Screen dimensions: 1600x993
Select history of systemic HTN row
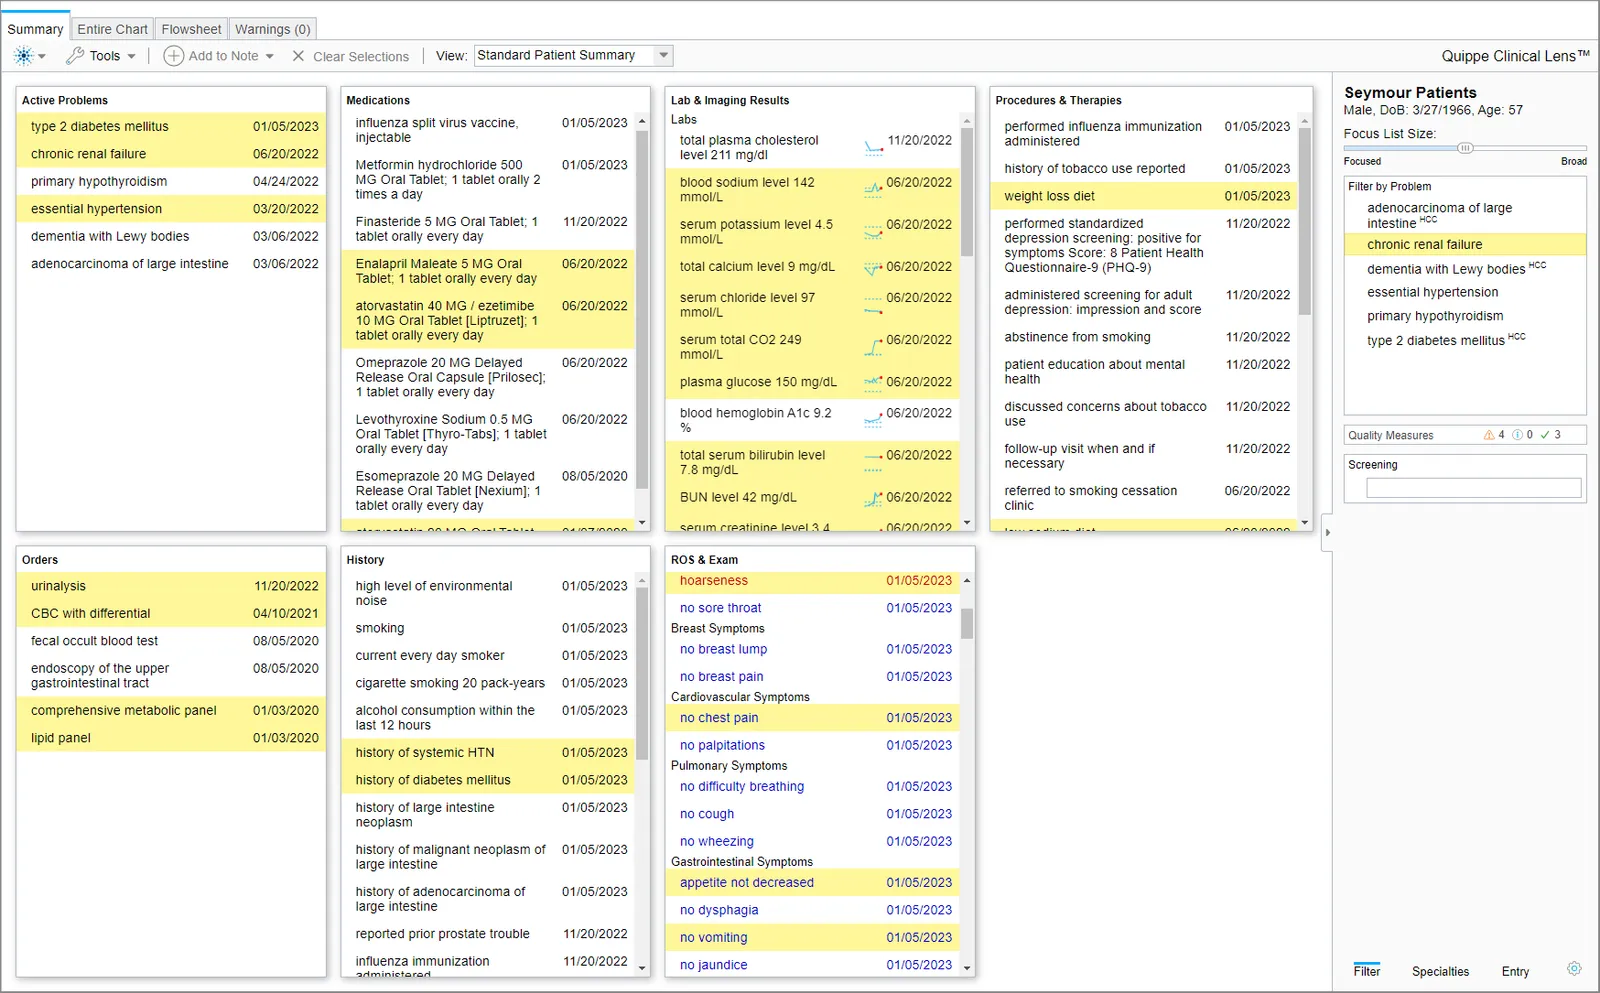pos(488,753)
